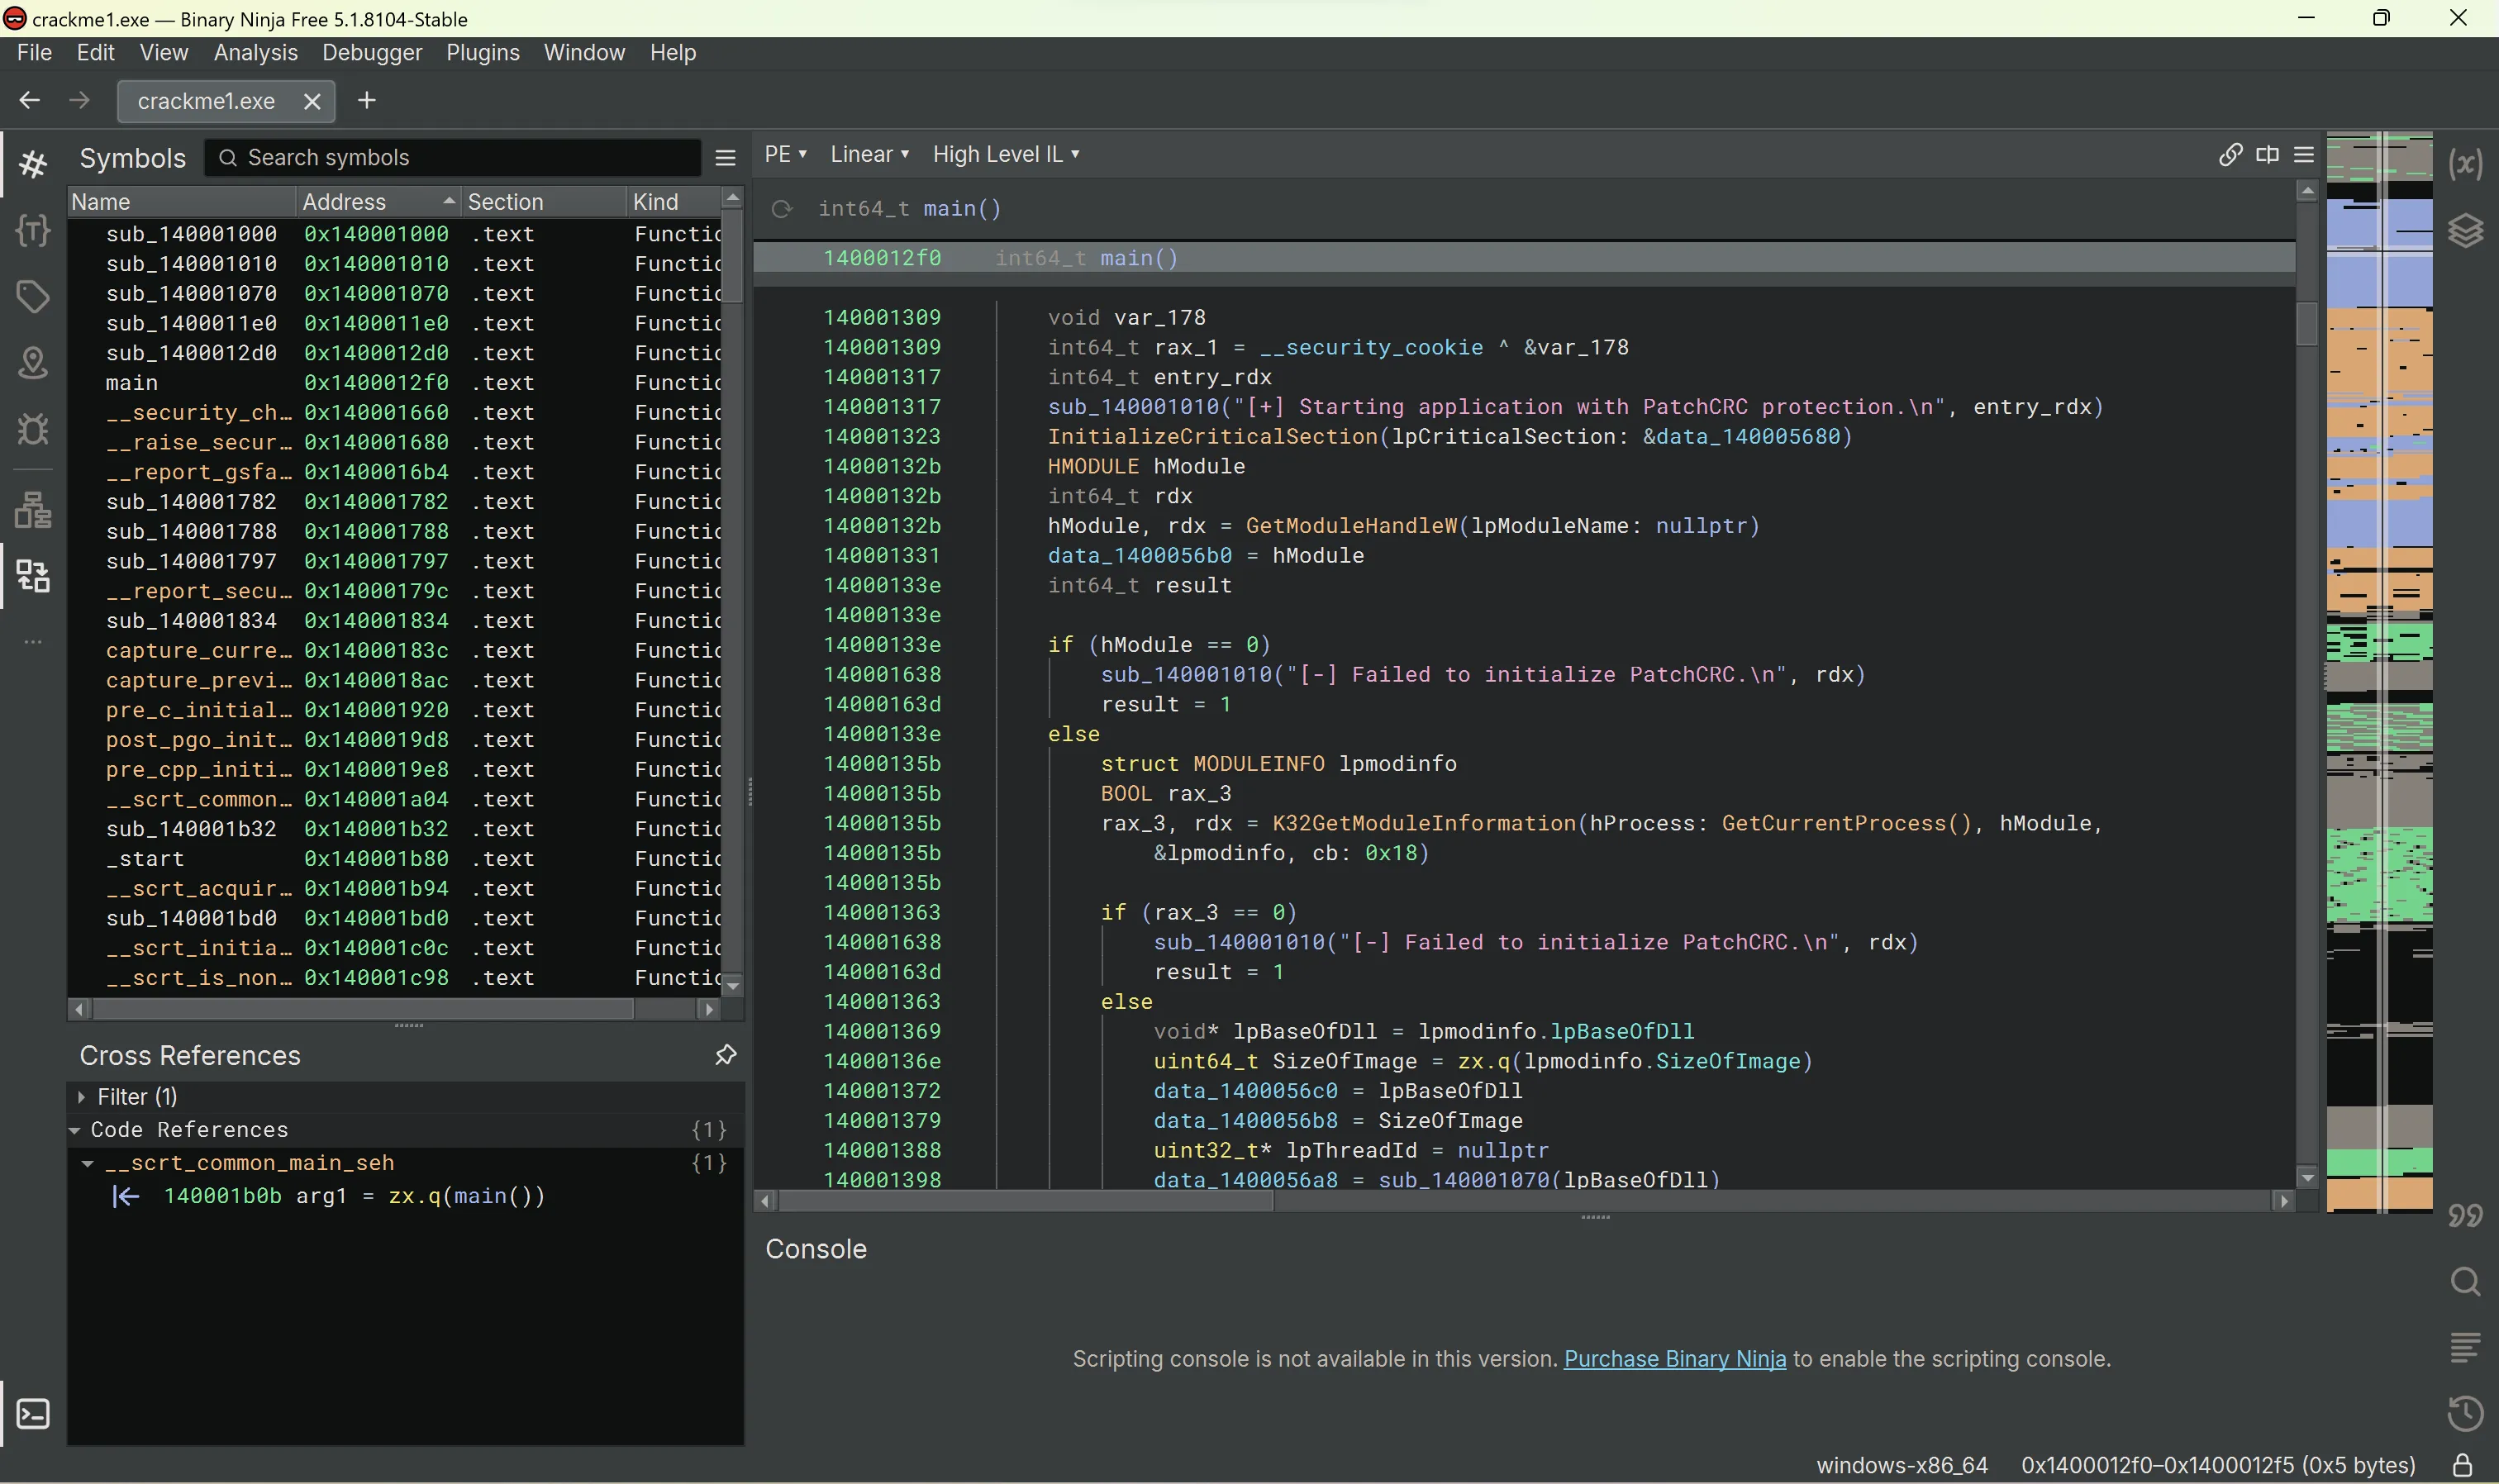Open the Debugger bug sidebar icon
The image size is (2499, 1484).
click(33, 430)
